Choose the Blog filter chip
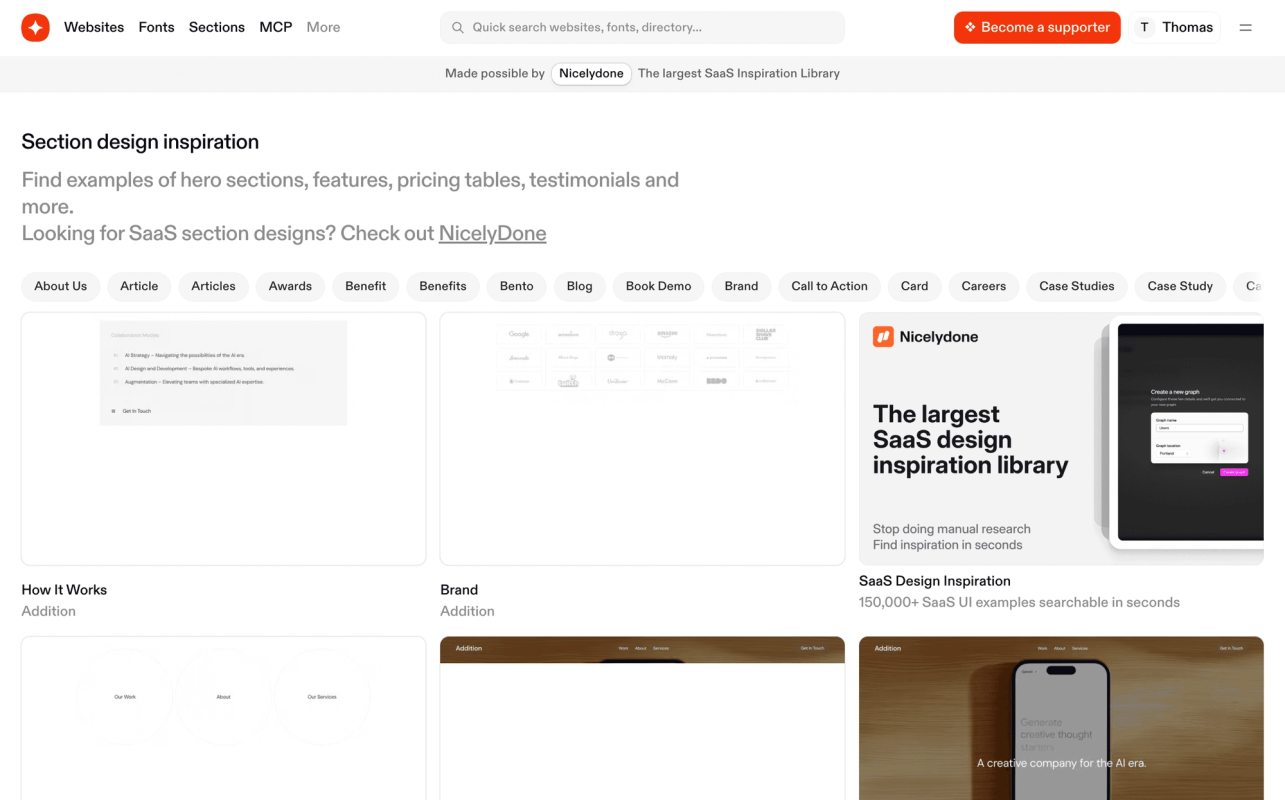 tap(580, 286)
